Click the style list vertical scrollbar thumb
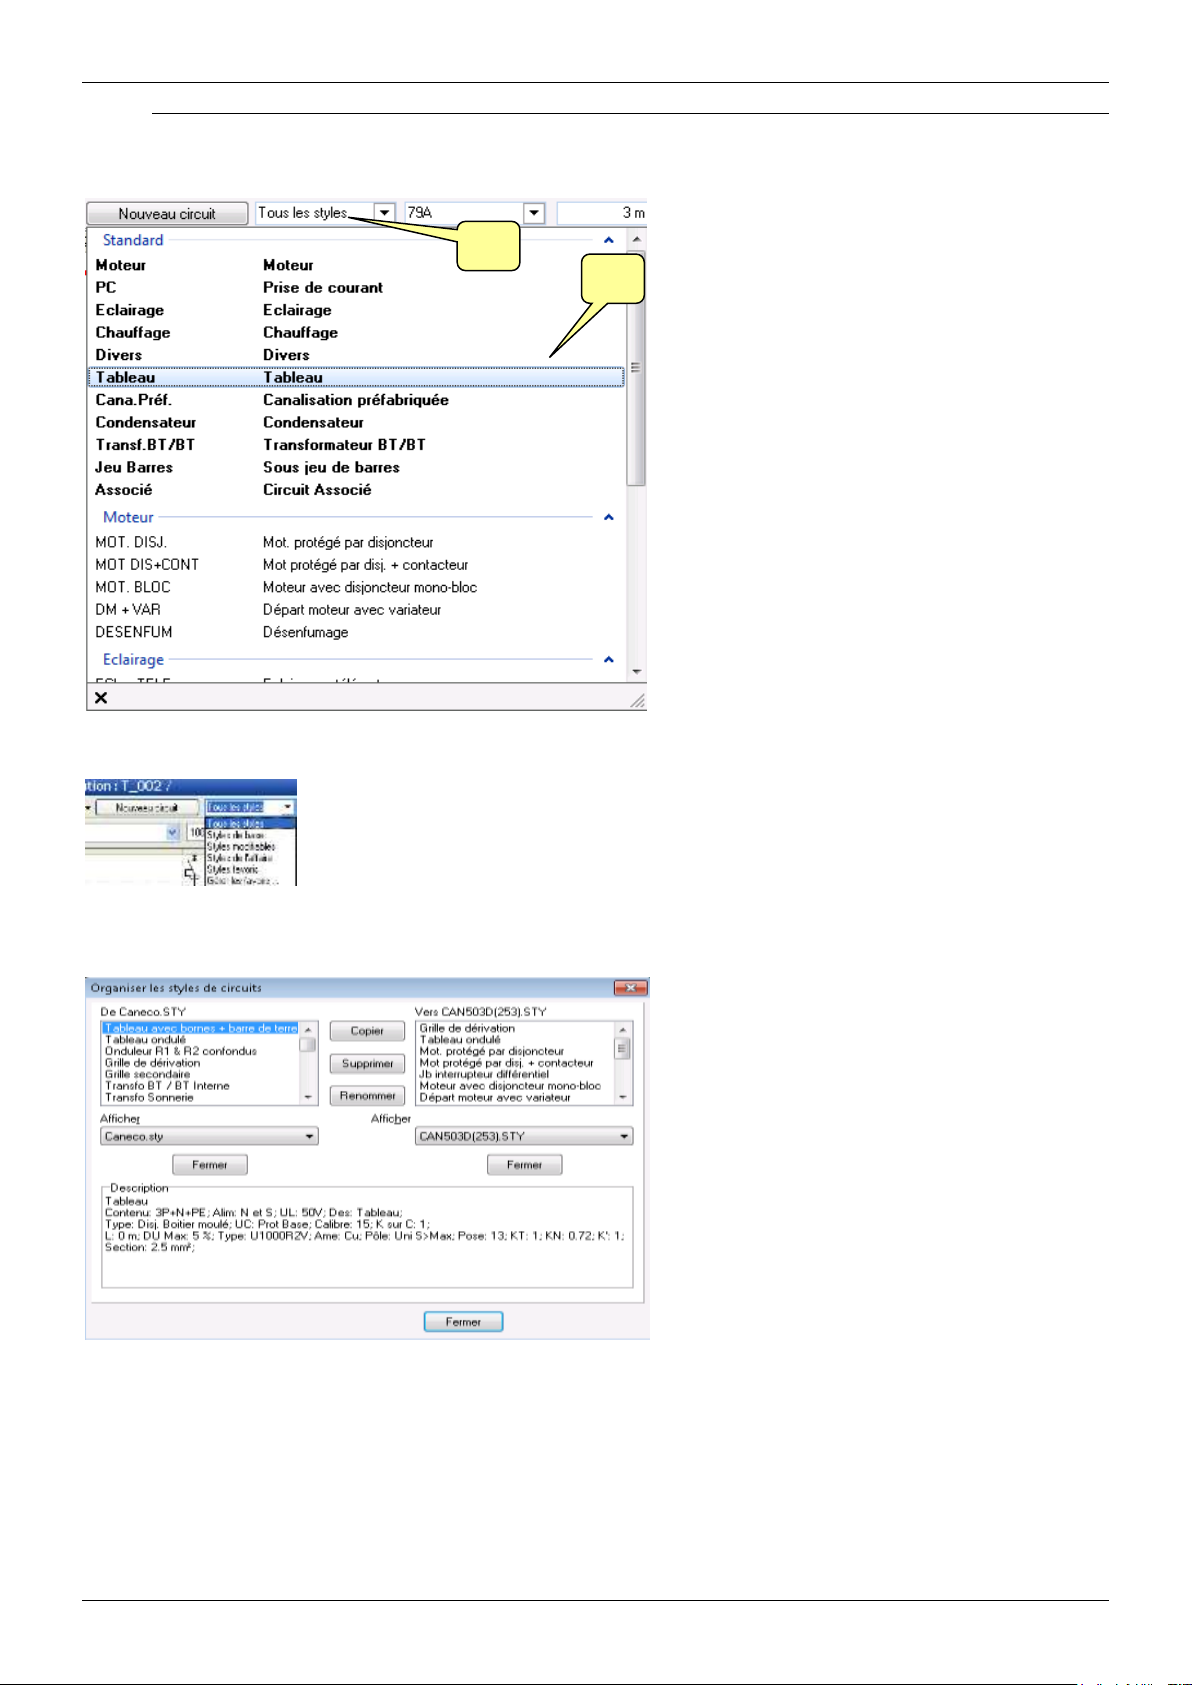Viewport: 1192px width, 1685px height. [x=637, y=368]
